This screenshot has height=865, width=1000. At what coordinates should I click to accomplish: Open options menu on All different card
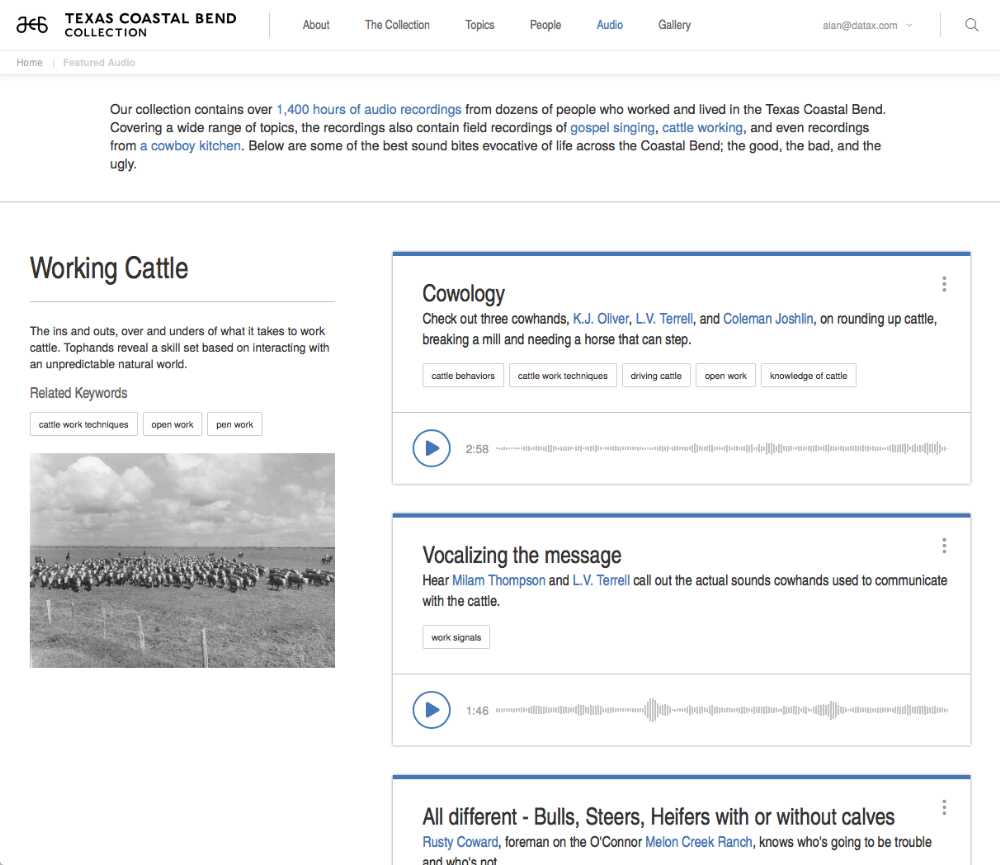coord(944,808)
